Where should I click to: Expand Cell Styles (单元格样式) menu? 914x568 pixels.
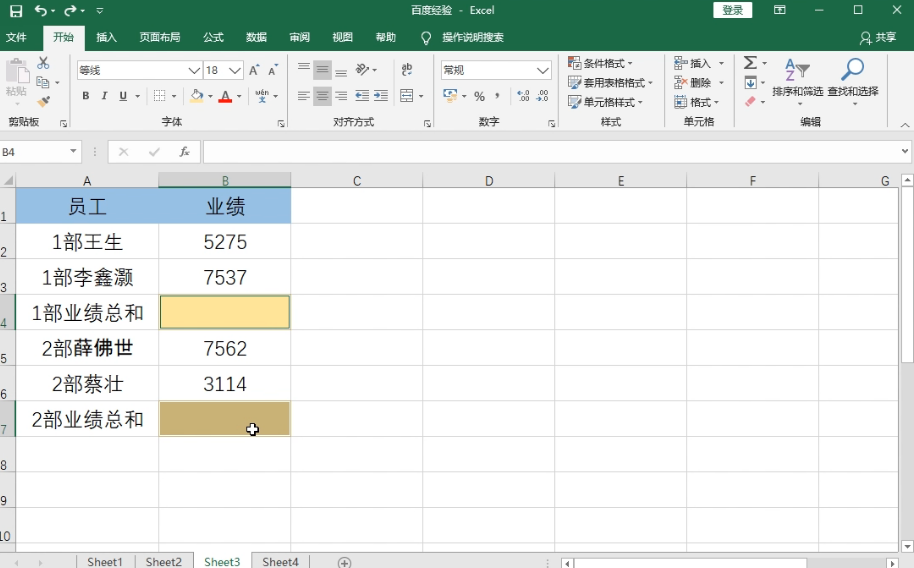click(605, 102)
